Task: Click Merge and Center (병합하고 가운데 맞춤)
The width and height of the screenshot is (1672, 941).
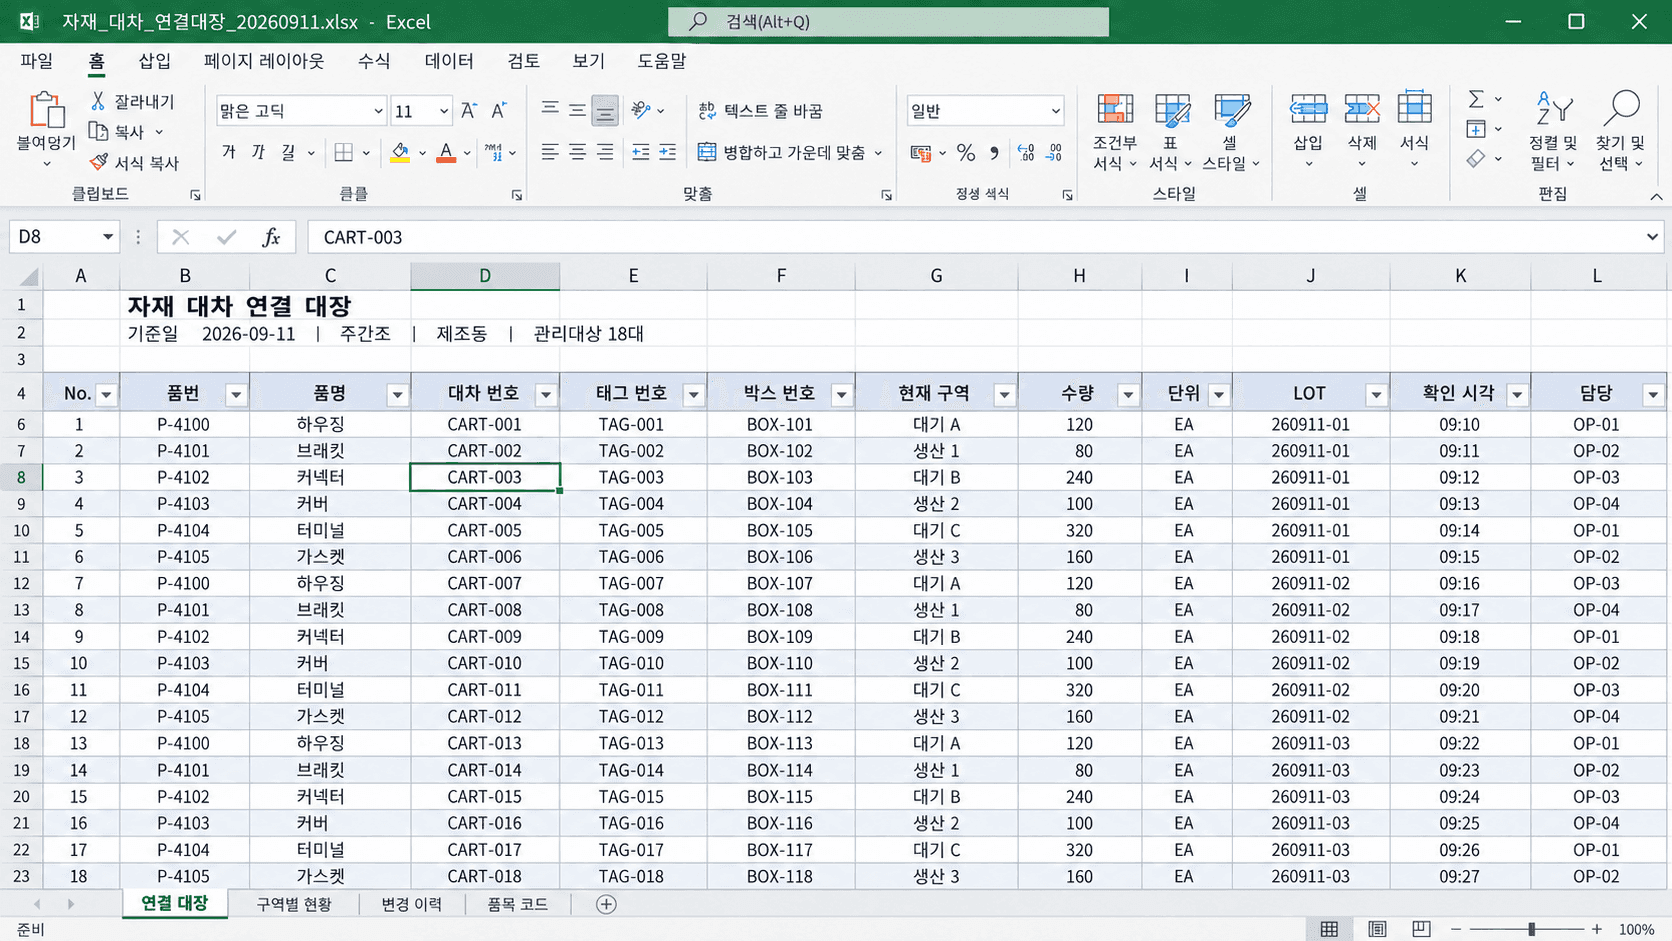Action: pyautogui.click(x=782, y=153)
